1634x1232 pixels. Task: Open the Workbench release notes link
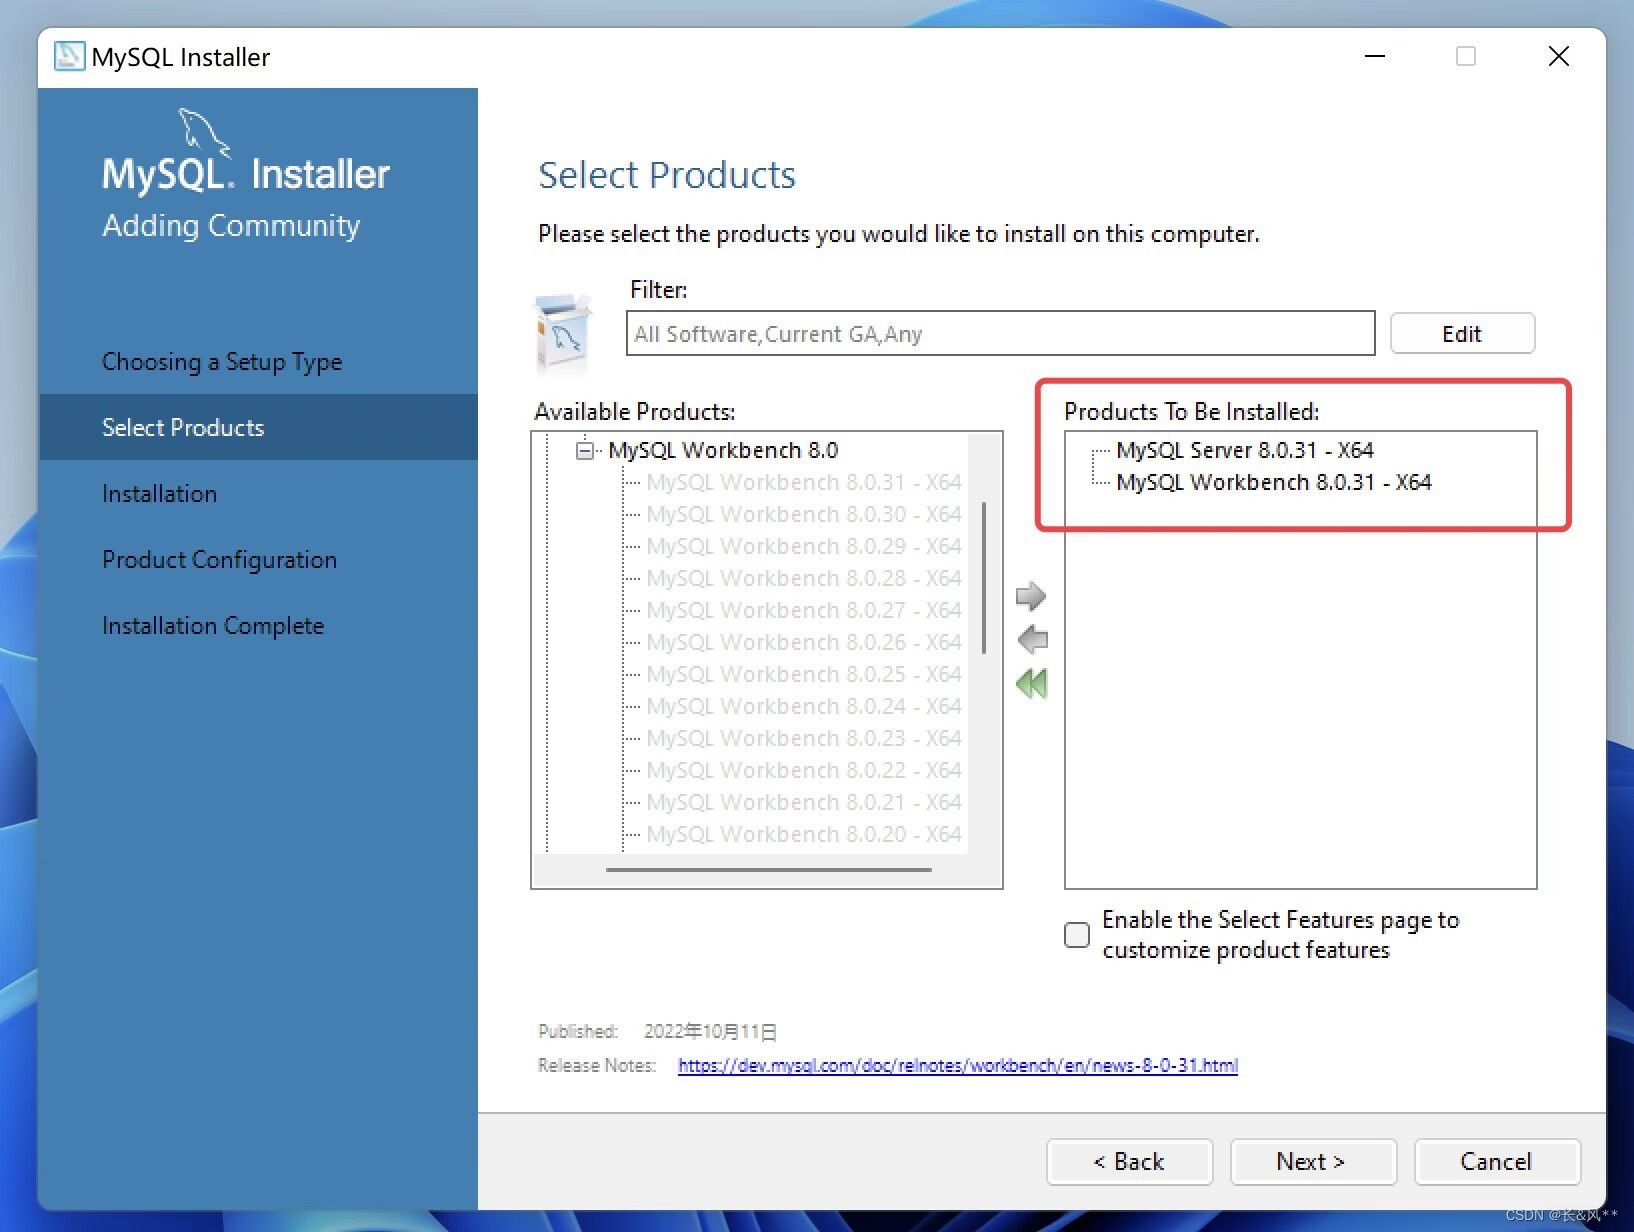click(958, 1066)
